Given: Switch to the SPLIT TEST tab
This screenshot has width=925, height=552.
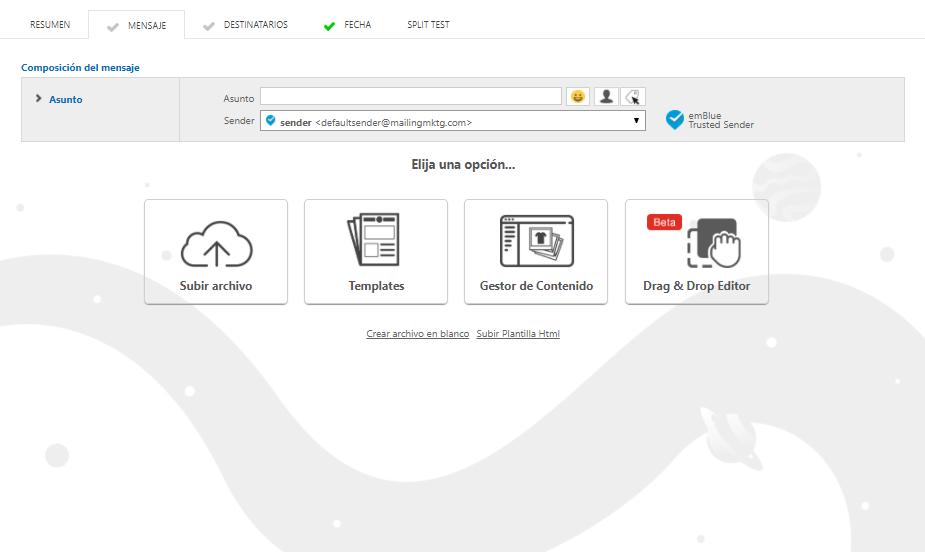Looking at the screenshot, I should pos(428,25).
